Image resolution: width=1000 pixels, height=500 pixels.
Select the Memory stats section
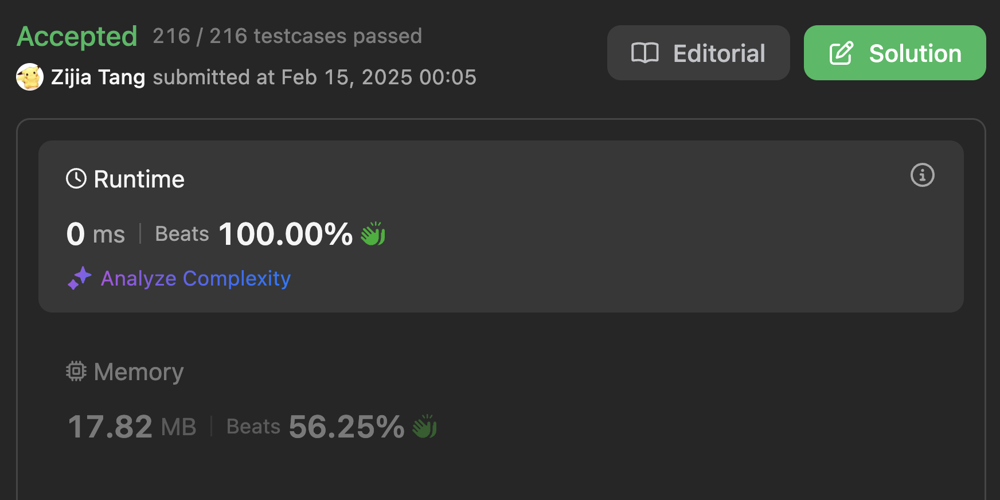500,402
